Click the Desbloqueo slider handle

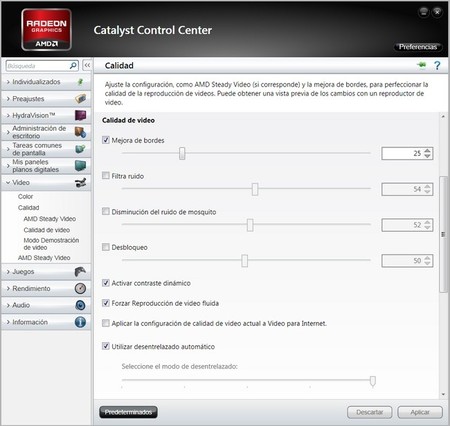click(245, 260)
